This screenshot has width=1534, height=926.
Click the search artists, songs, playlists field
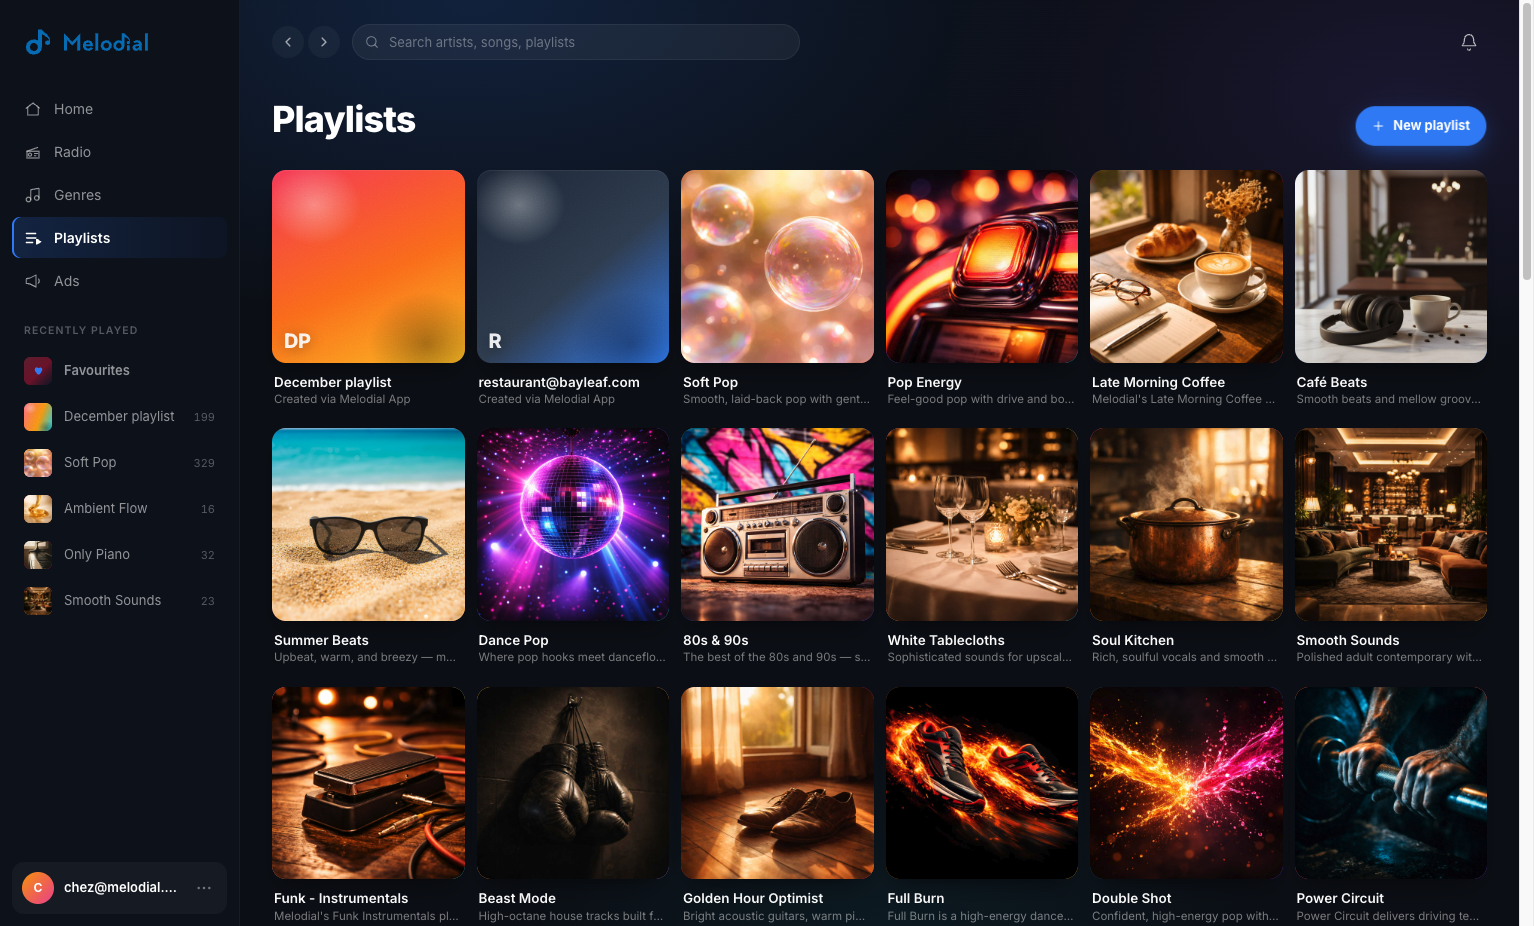576,42
